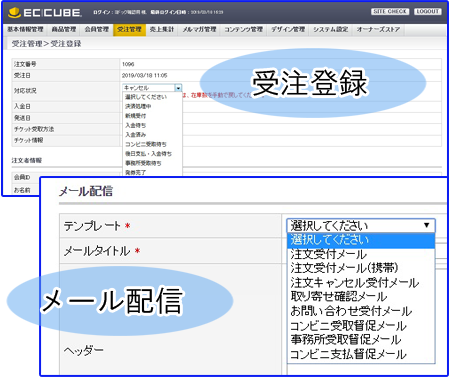Click the EC-CUBE logo
The height and width of the screenshot is (392, 450).
[x=45, y=12]
